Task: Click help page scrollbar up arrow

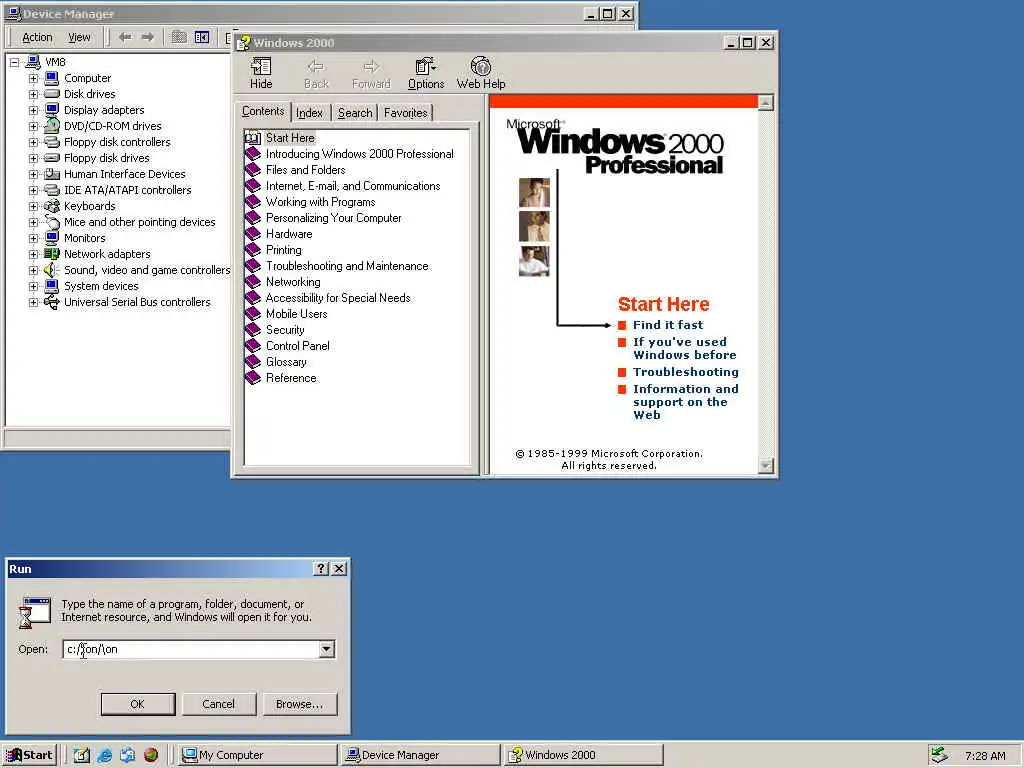Action: [x=766, y=103]
